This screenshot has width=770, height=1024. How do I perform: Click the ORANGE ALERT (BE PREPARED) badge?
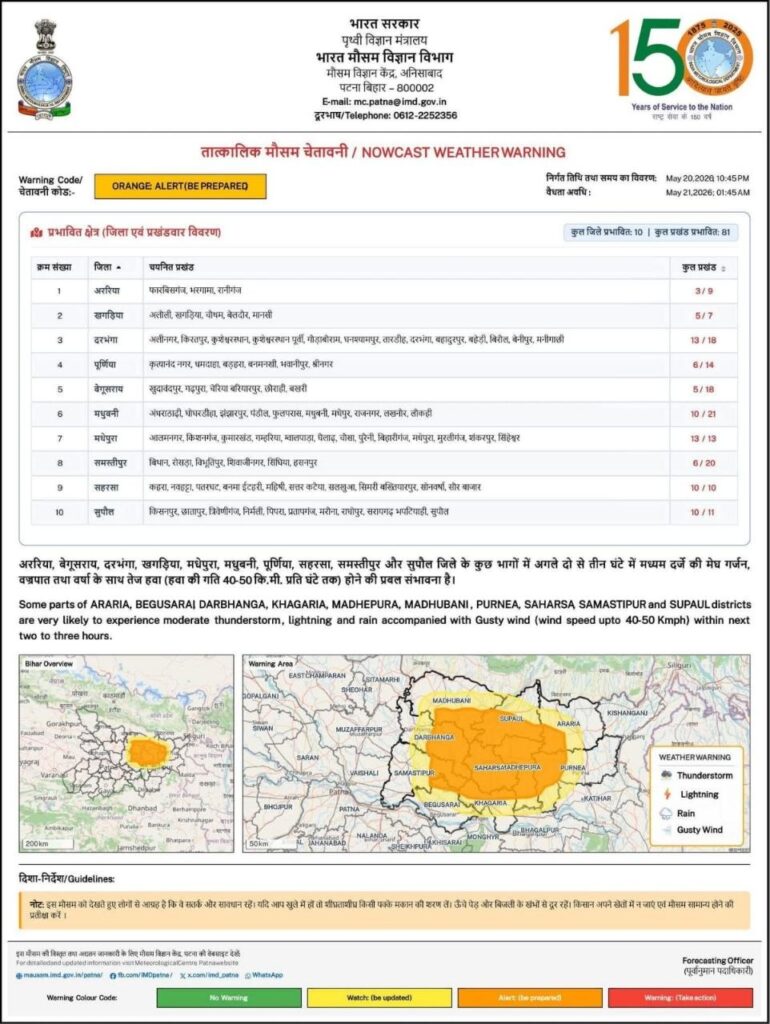[x=180, y=186]
